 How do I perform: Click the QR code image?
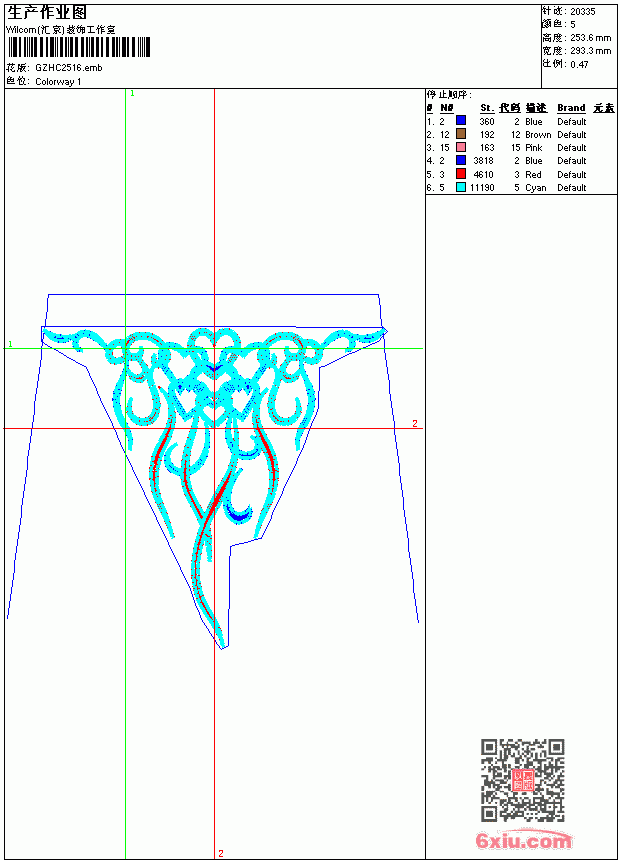tap(523, 780)
